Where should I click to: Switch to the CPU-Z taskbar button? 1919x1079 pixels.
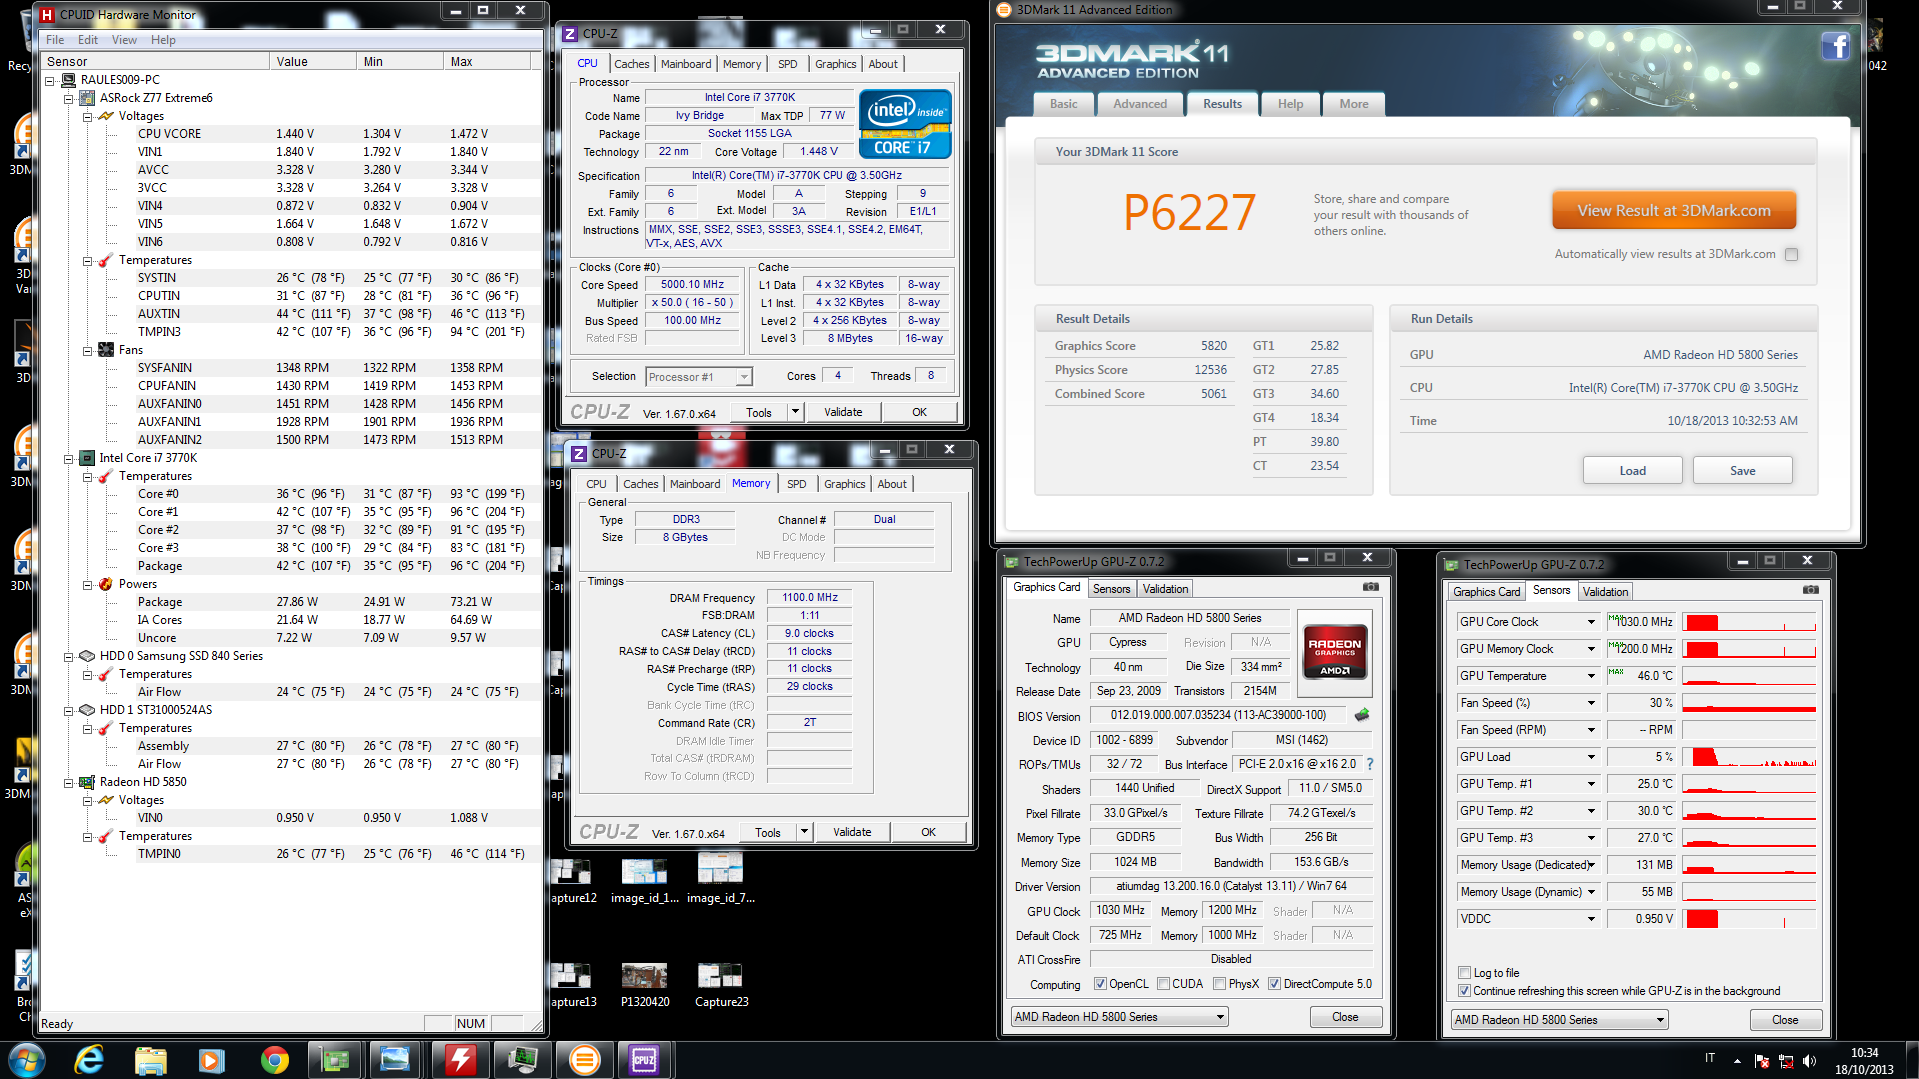(x=644, y=1060)
